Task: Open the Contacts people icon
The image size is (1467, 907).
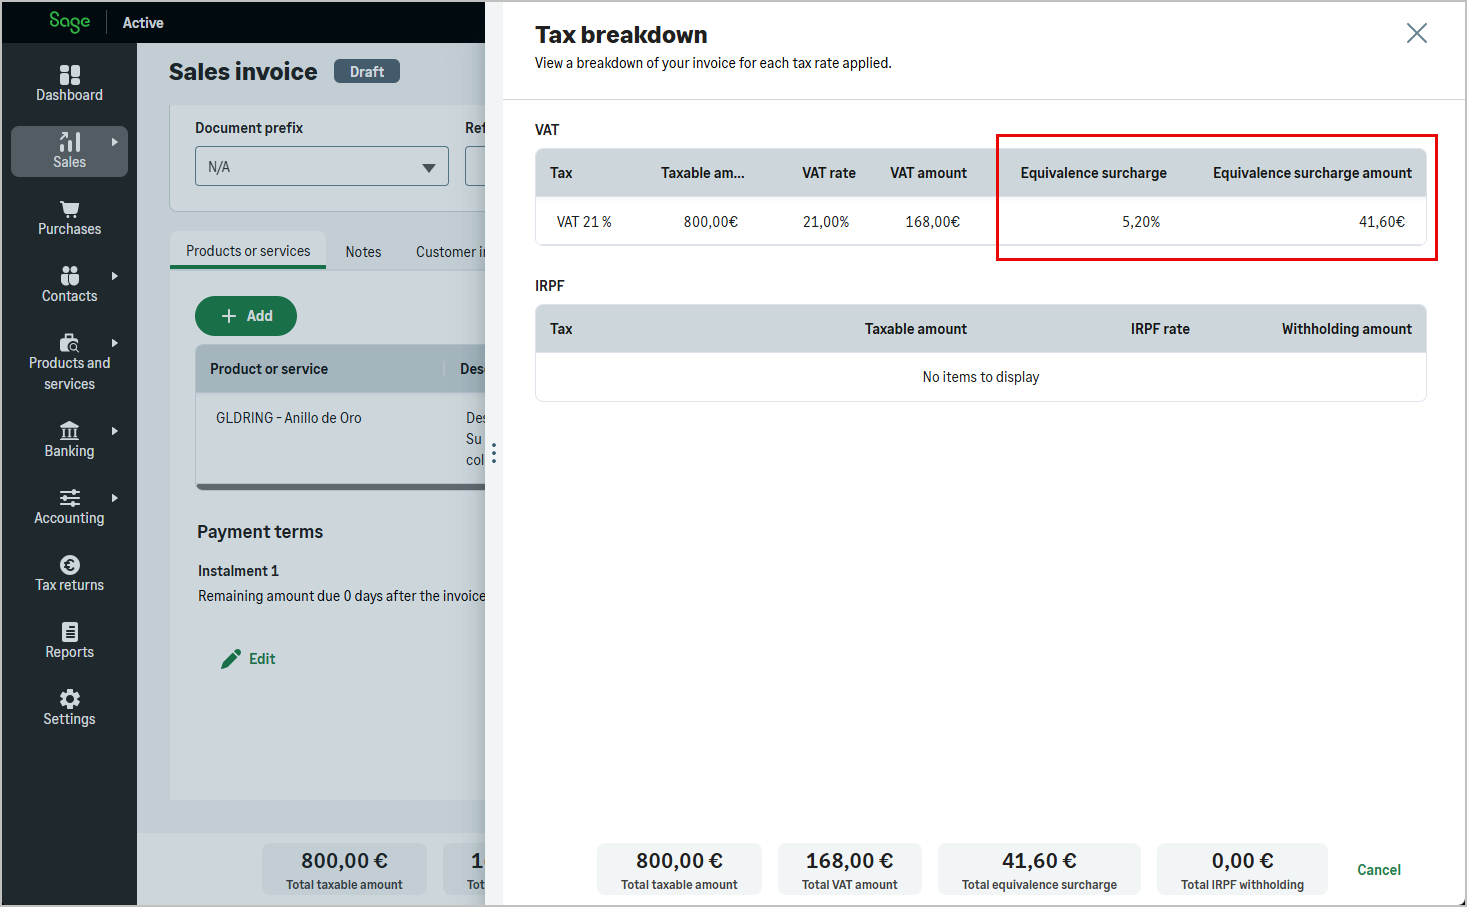Action: tap(70, 276)
